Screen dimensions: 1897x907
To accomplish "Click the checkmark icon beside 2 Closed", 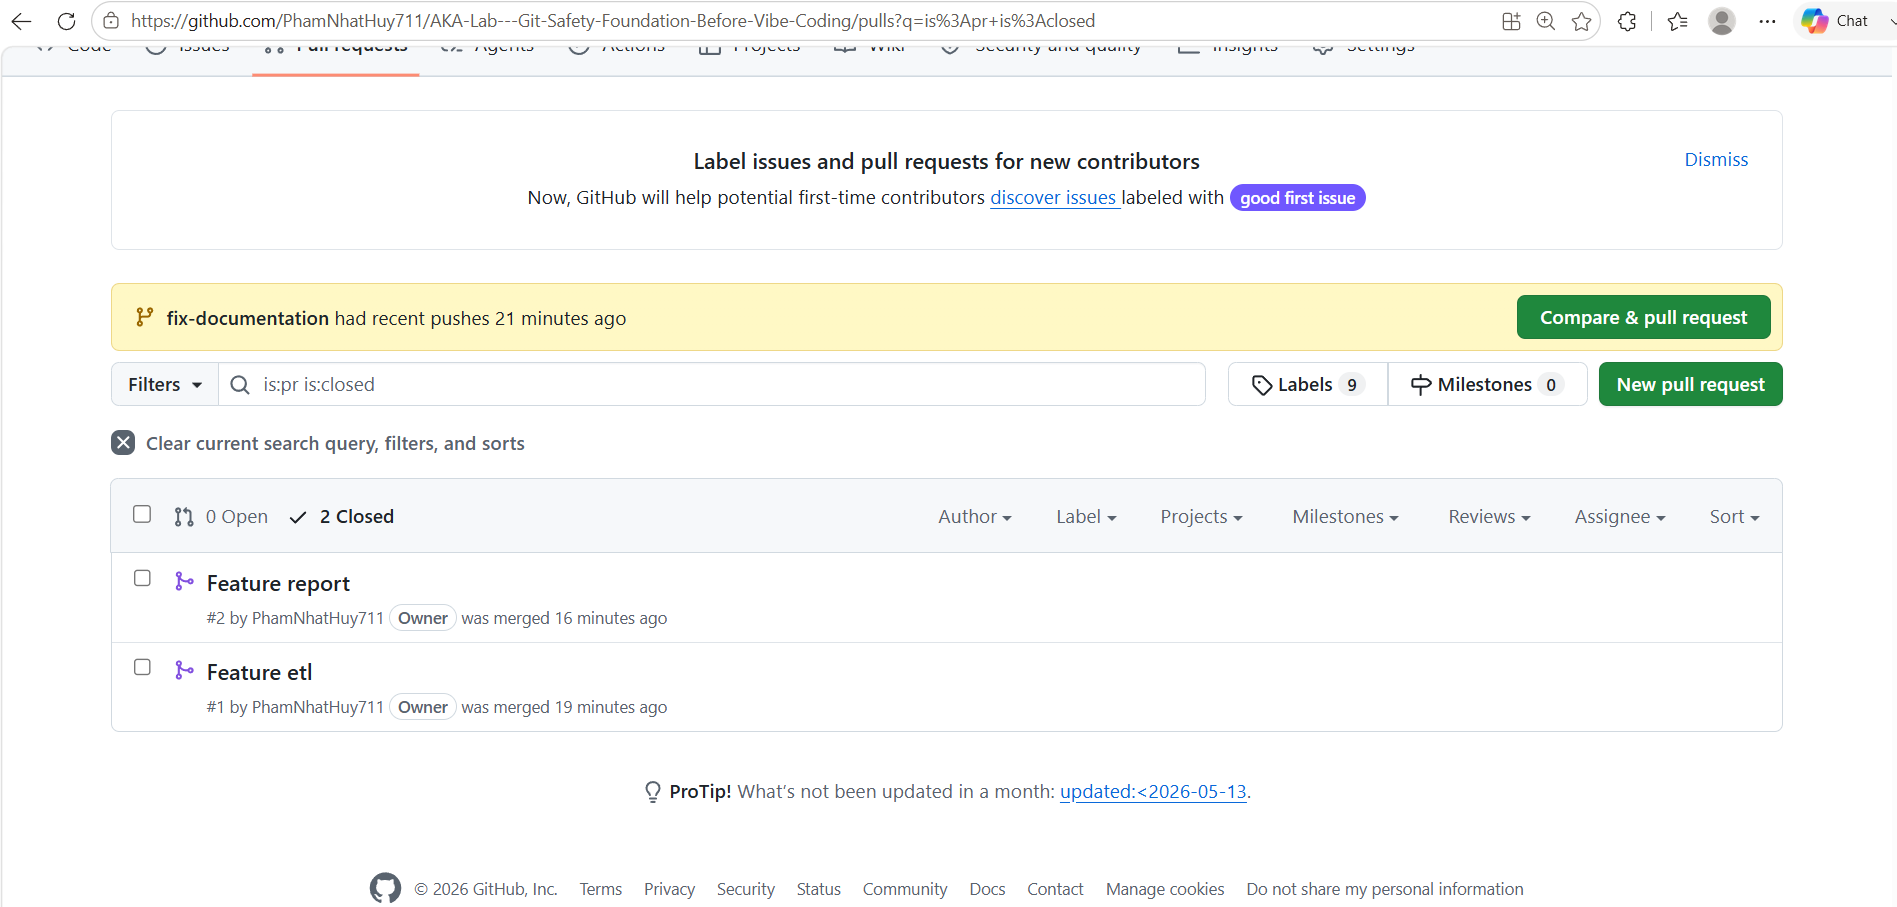I will click(298, 517).
